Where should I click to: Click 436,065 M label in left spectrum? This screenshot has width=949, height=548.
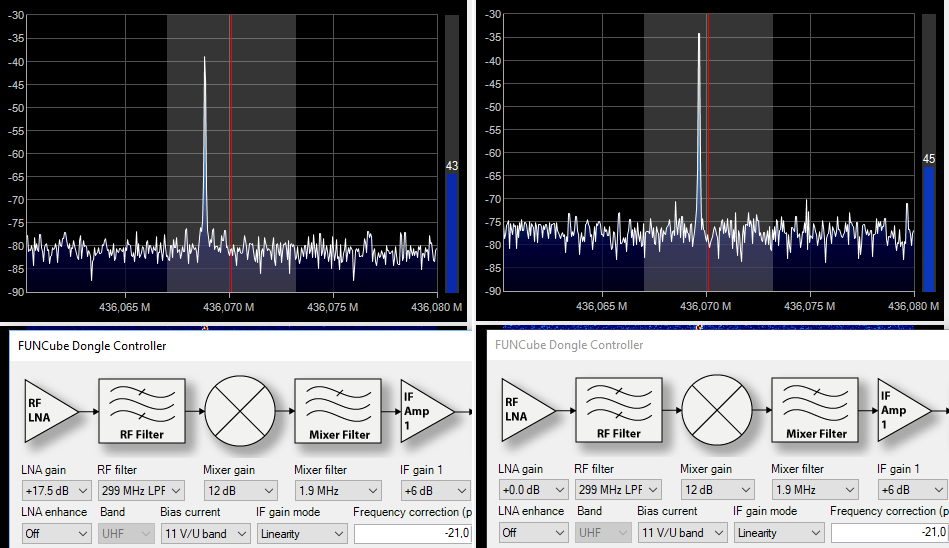coord(124,307)
